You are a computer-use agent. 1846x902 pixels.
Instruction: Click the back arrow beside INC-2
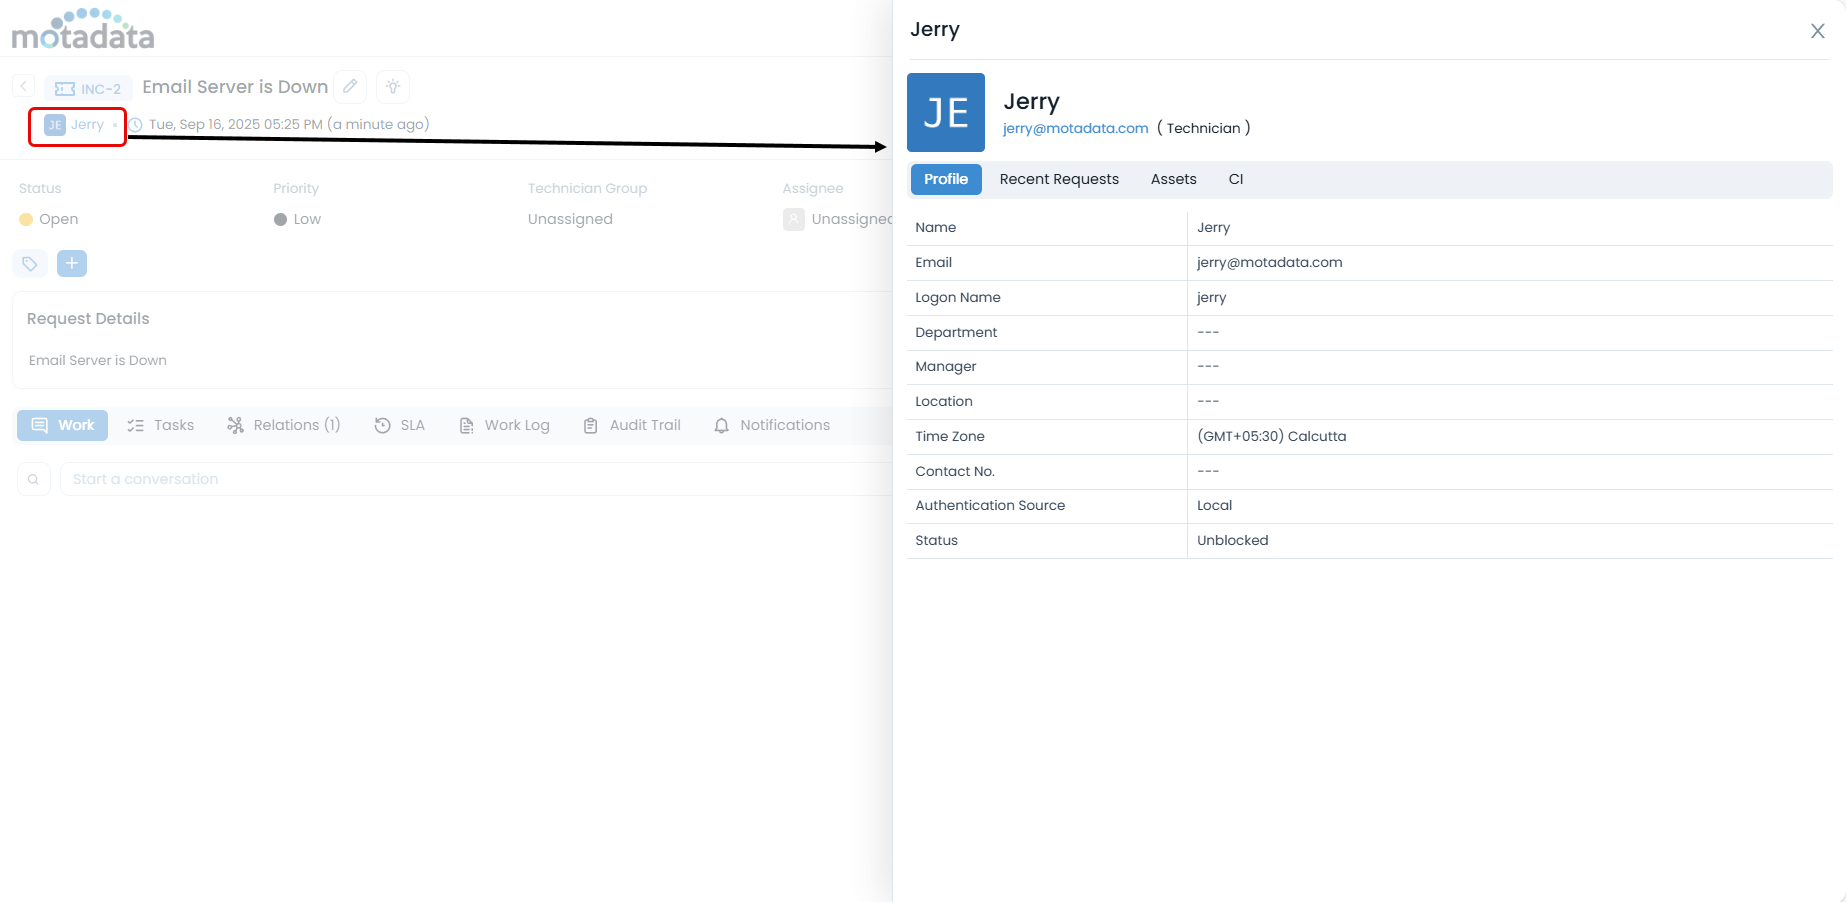coord(24,87)
